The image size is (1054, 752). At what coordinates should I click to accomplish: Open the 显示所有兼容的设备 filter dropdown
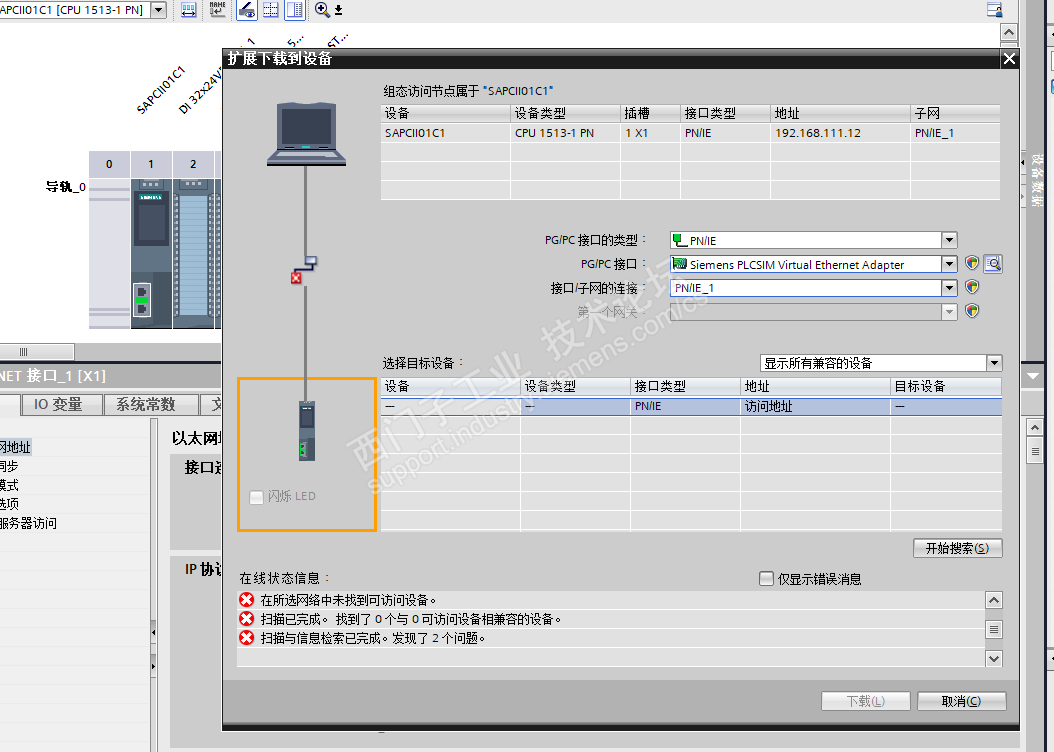(x=994, y=363)
